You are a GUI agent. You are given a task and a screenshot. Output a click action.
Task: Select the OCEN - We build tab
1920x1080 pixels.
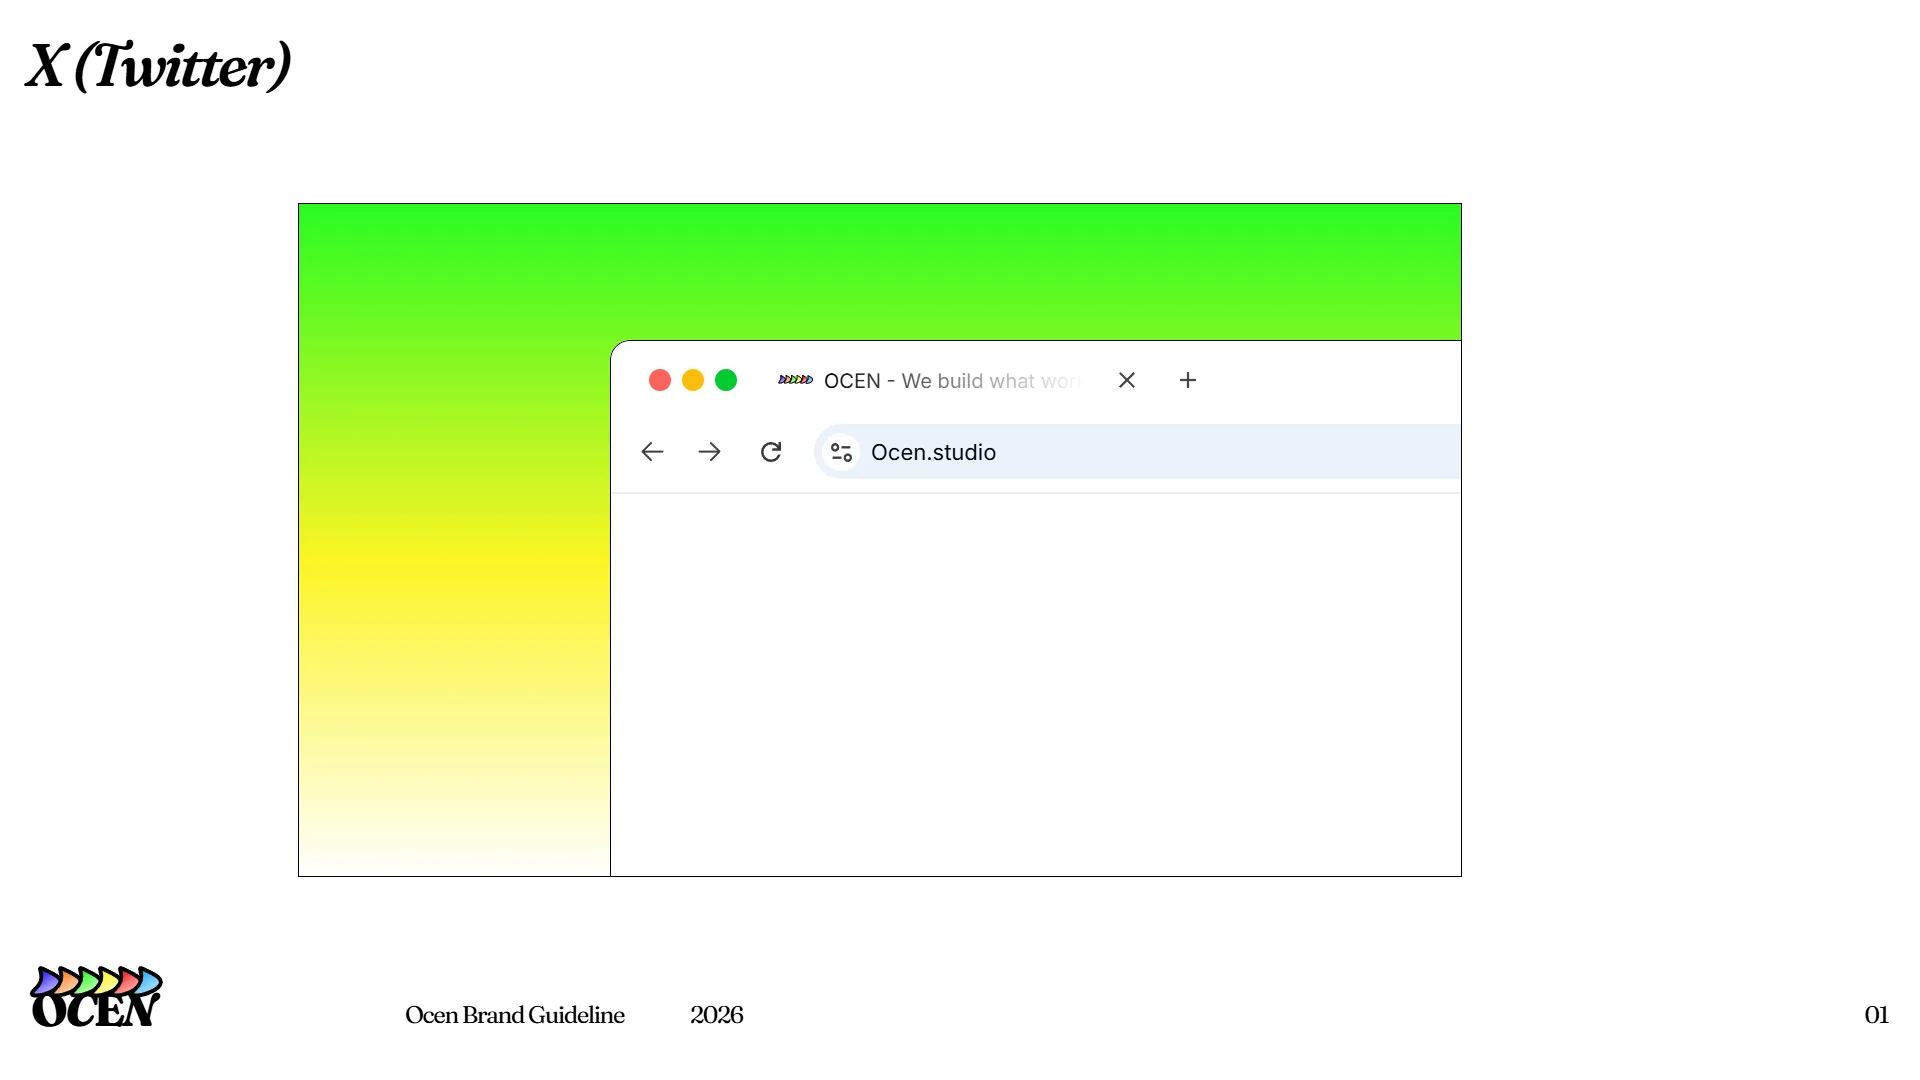tap(951, 381)
